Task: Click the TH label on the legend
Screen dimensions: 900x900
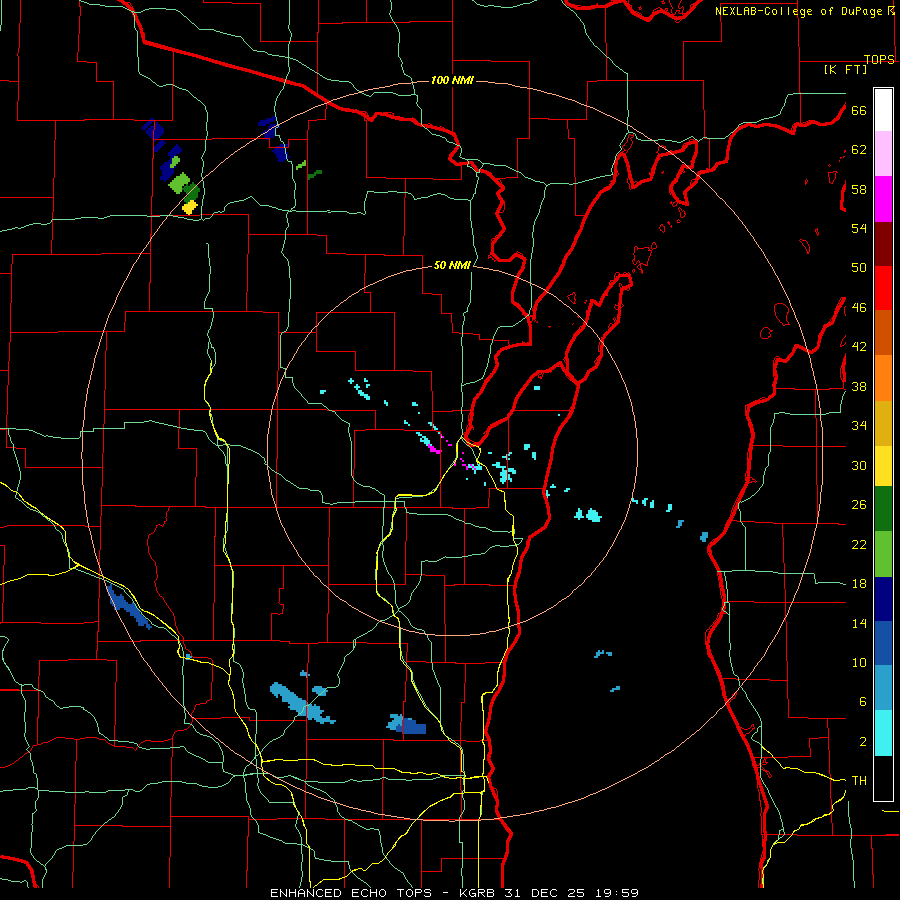Action: pos(859,780)
